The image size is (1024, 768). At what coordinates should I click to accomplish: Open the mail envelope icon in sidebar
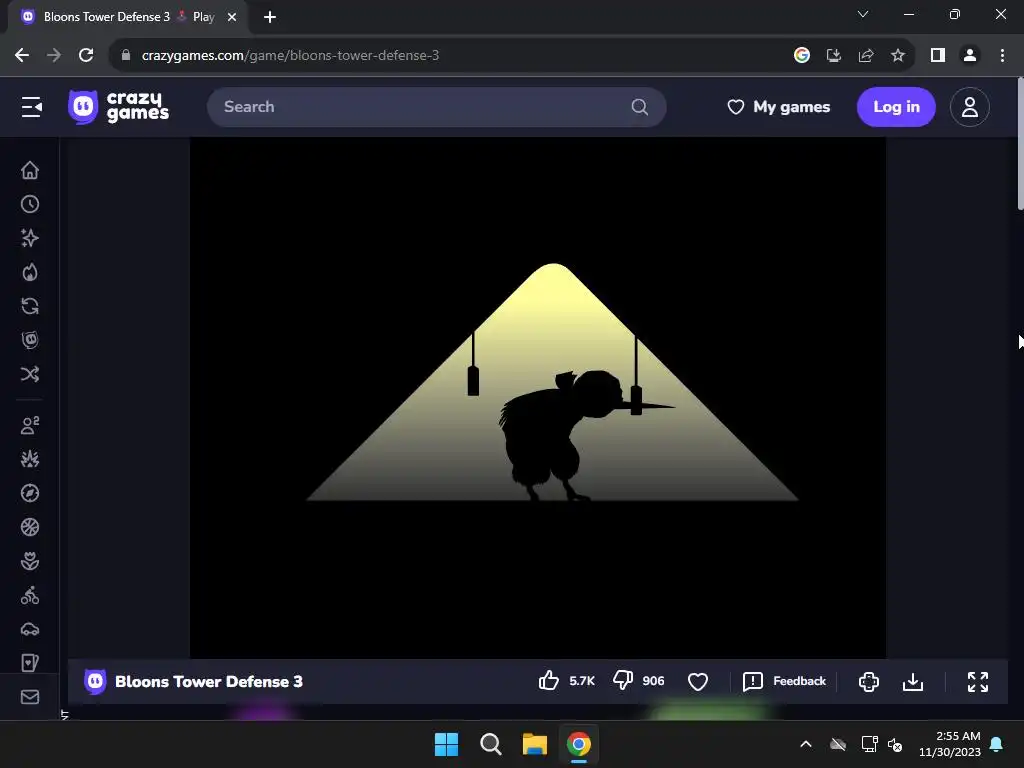[30, 697]
